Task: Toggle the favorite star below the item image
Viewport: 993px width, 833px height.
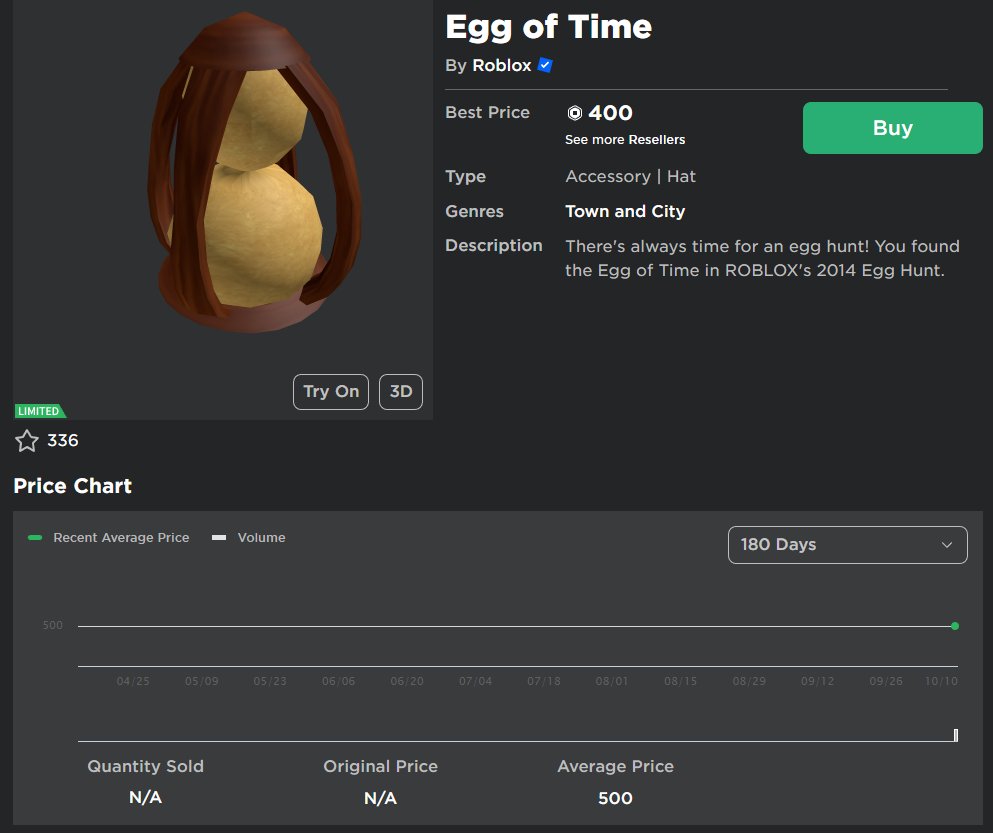Action: tap(26, 440)
